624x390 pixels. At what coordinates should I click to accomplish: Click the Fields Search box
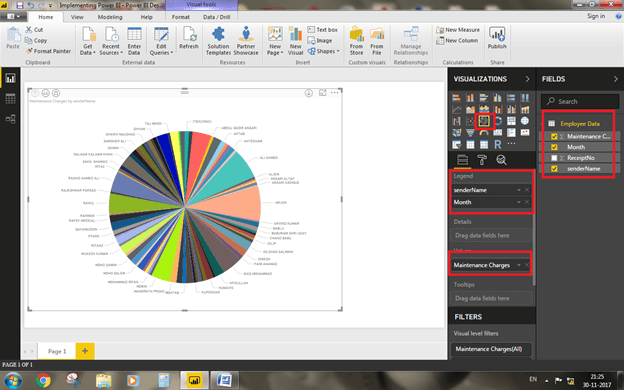[580, 101]
